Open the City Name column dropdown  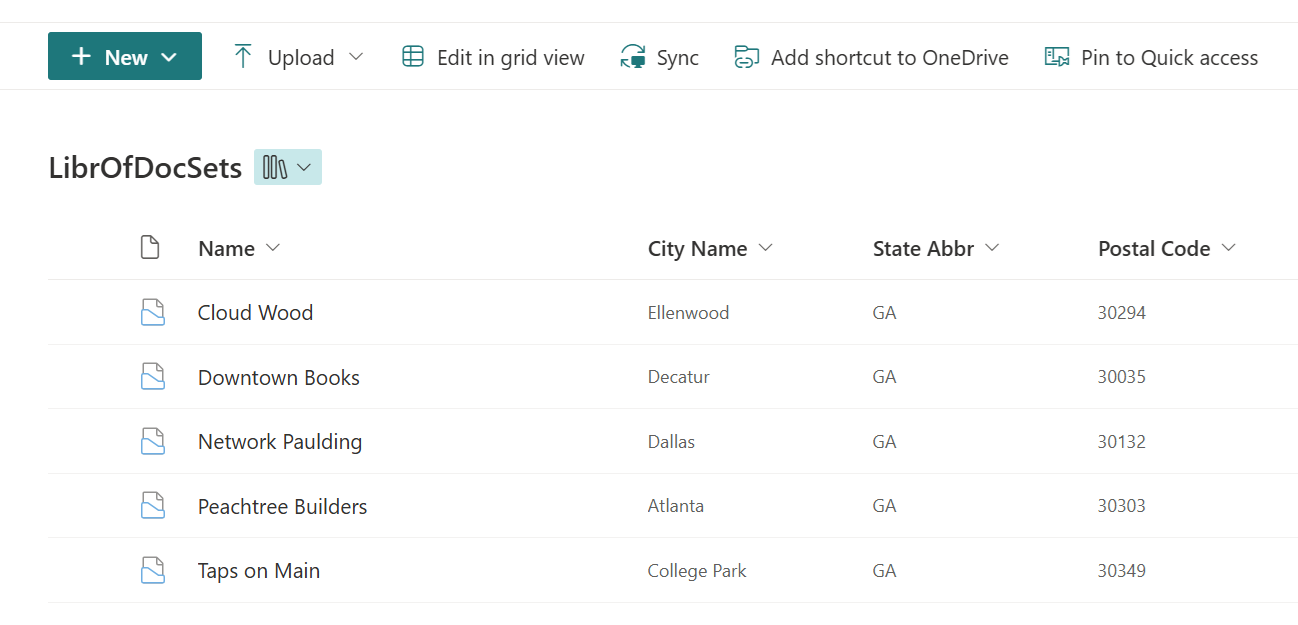[x=766, y=248]
